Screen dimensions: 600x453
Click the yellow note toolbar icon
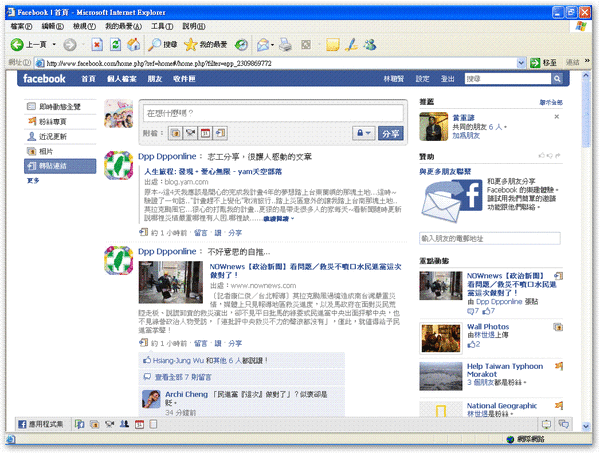tap(333, 45)
